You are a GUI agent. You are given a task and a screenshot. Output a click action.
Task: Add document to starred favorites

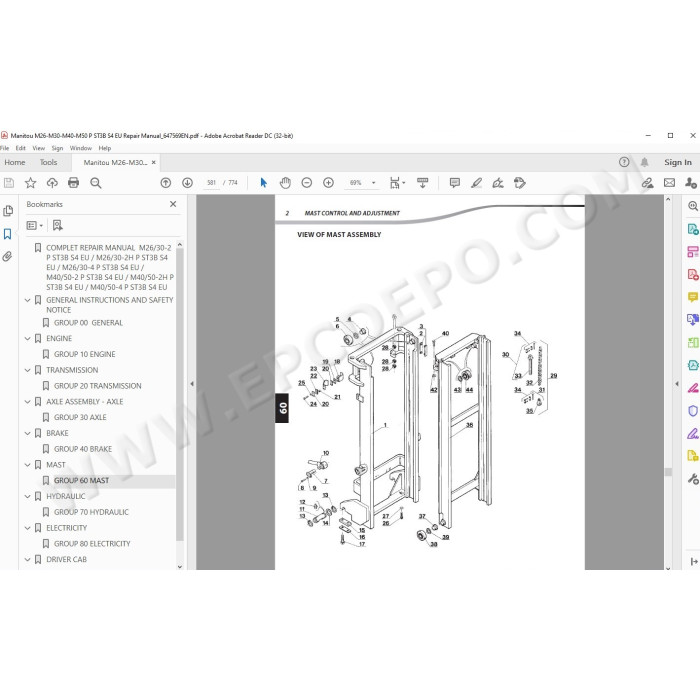point(30,183)
